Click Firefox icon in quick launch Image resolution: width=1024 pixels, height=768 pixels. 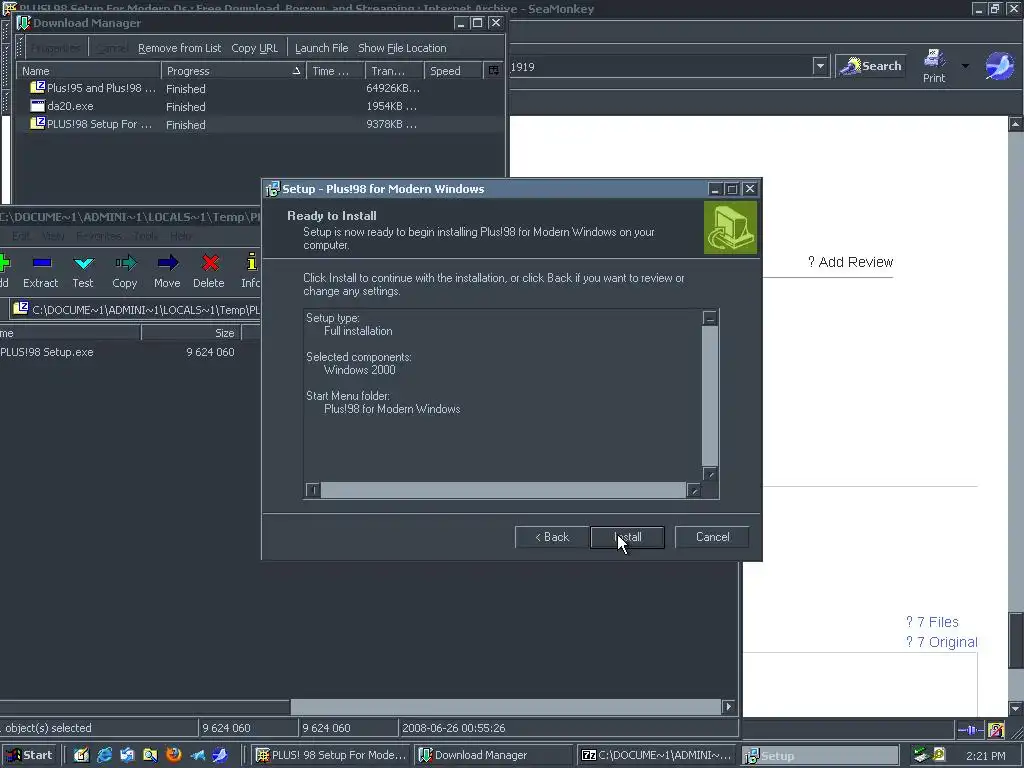tap(174, 755)
